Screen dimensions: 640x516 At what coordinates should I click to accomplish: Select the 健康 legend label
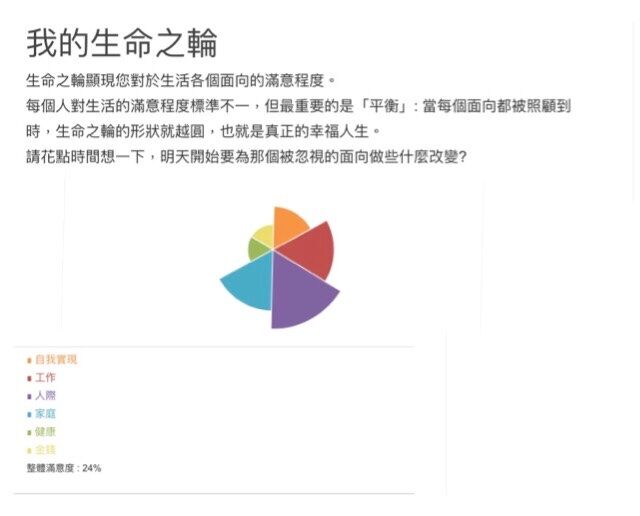point(45,432)
